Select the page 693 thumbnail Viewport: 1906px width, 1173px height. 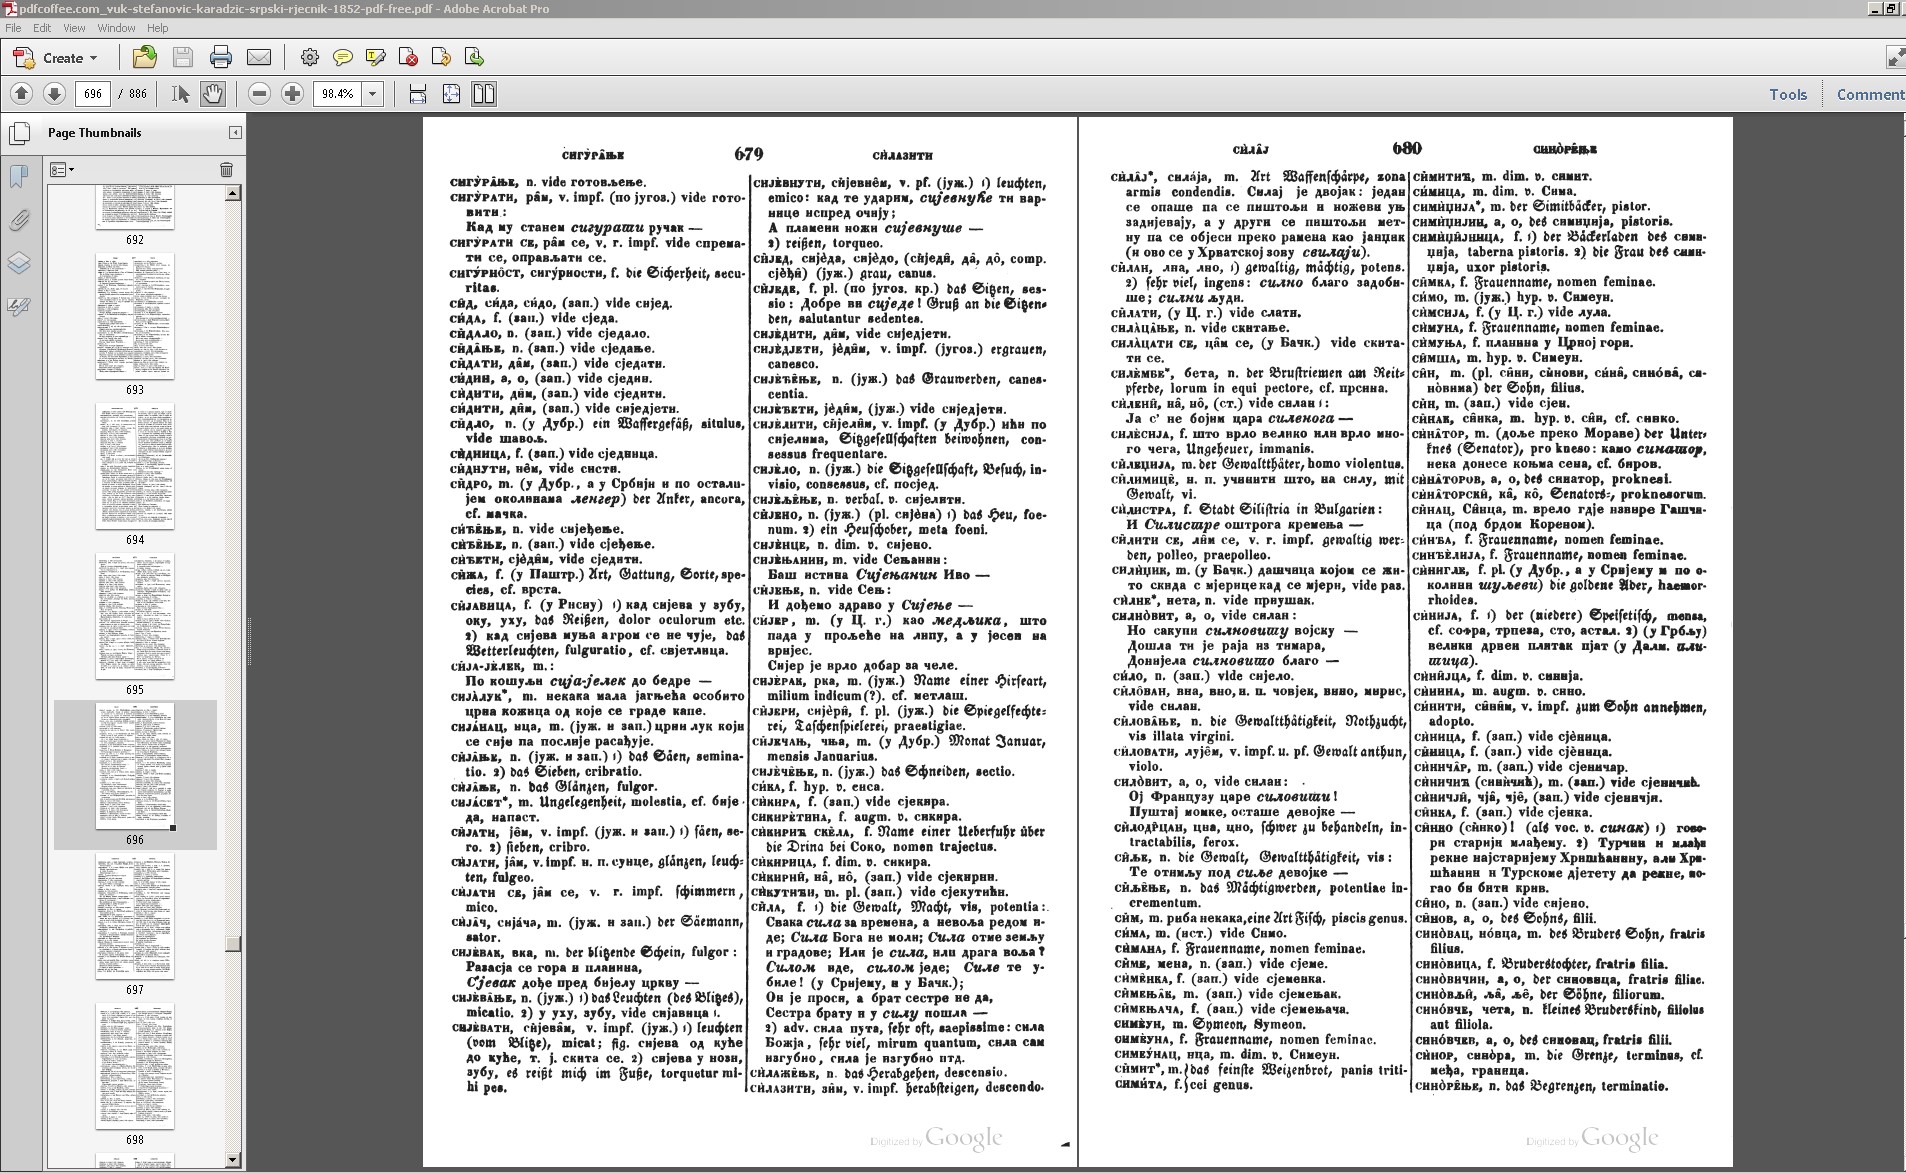pyautogui.click(x=135, y=316)
